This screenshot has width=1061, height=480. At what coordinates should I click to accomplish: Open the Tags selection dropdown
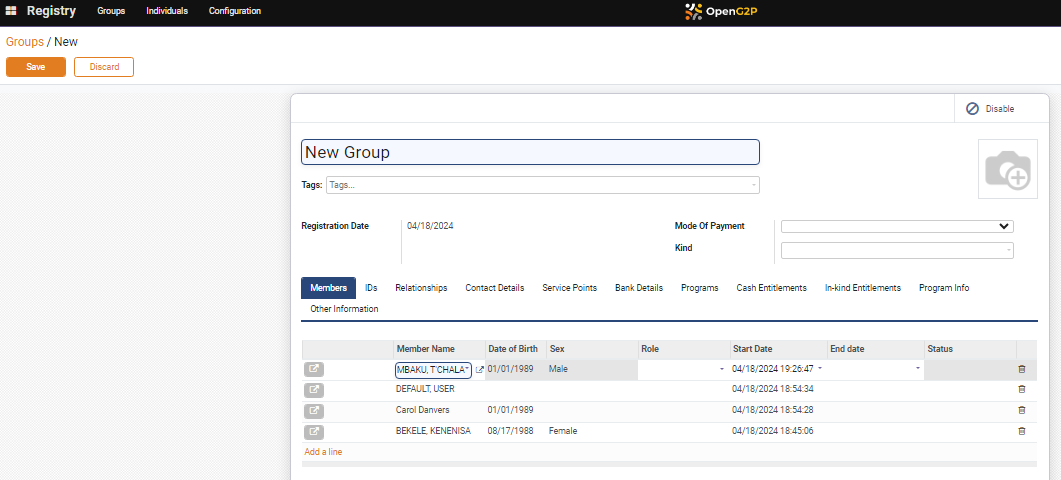(542, 185)
